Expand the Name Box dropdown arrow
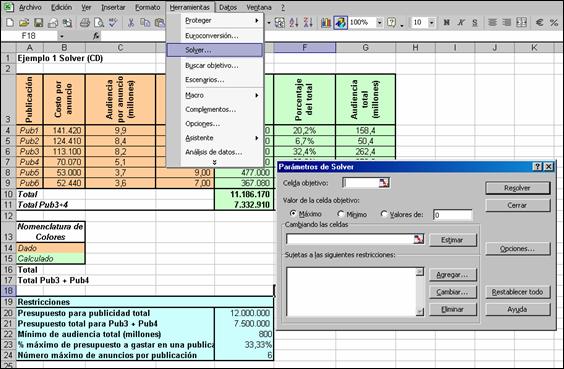 tap(62, 36)
